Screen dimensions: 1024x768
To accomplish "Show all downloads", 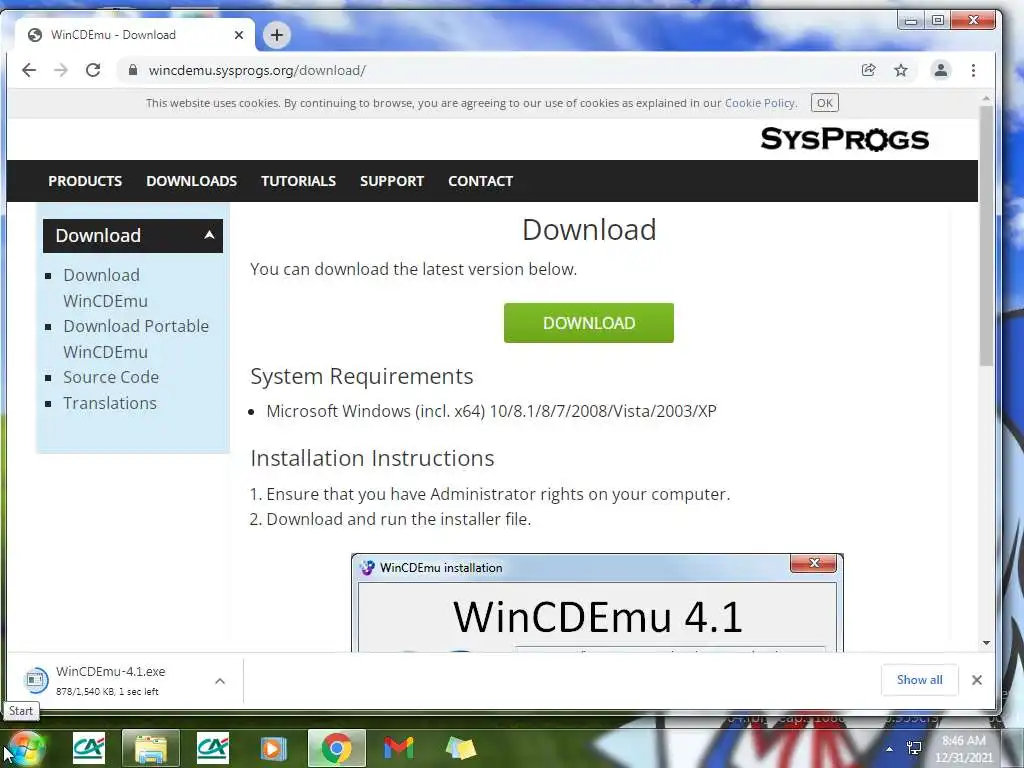I will [920, 680].
